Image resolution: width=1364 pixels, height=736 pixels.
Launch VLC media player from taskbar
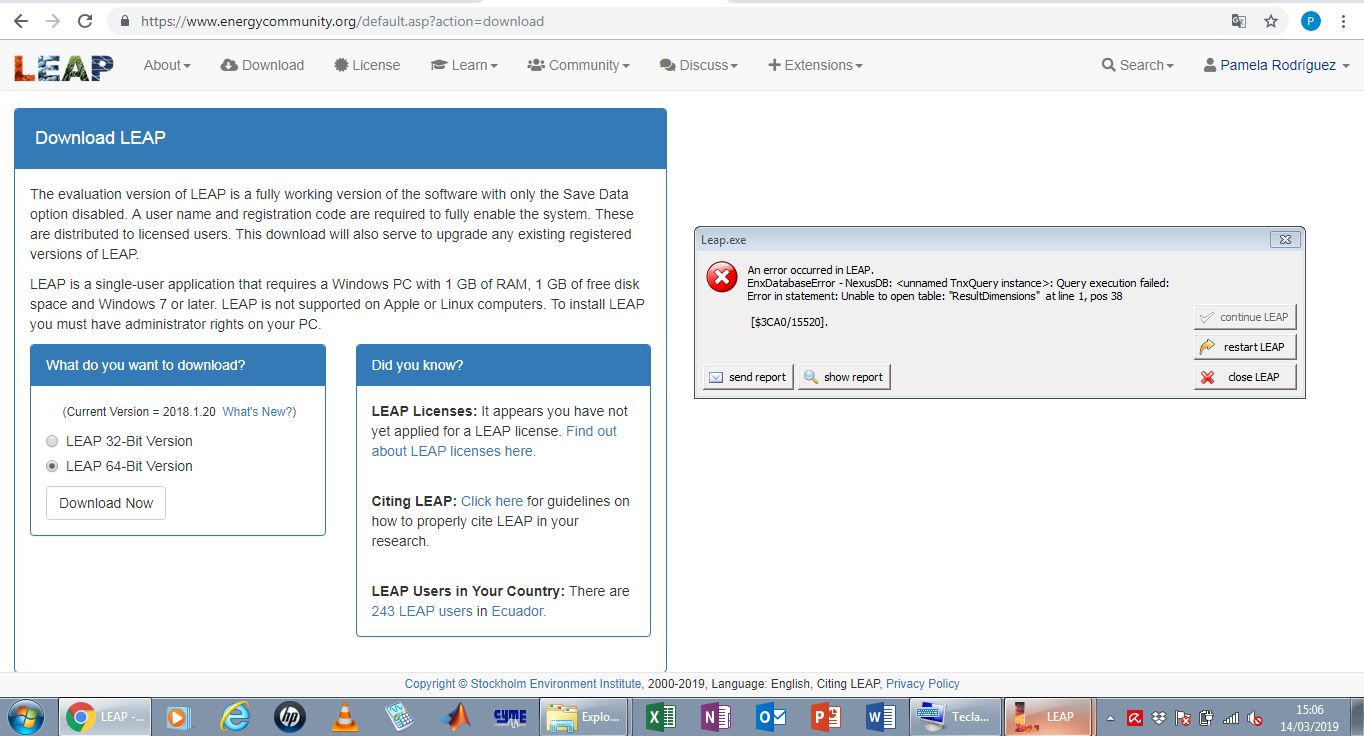pos(345,716)
